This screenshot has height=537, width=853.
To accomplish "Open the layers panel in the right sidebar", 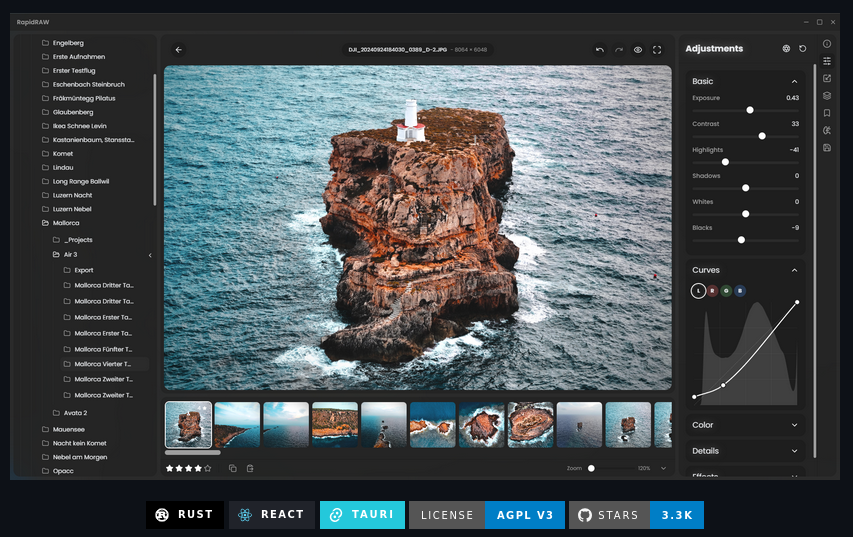I will coord(827,96).
